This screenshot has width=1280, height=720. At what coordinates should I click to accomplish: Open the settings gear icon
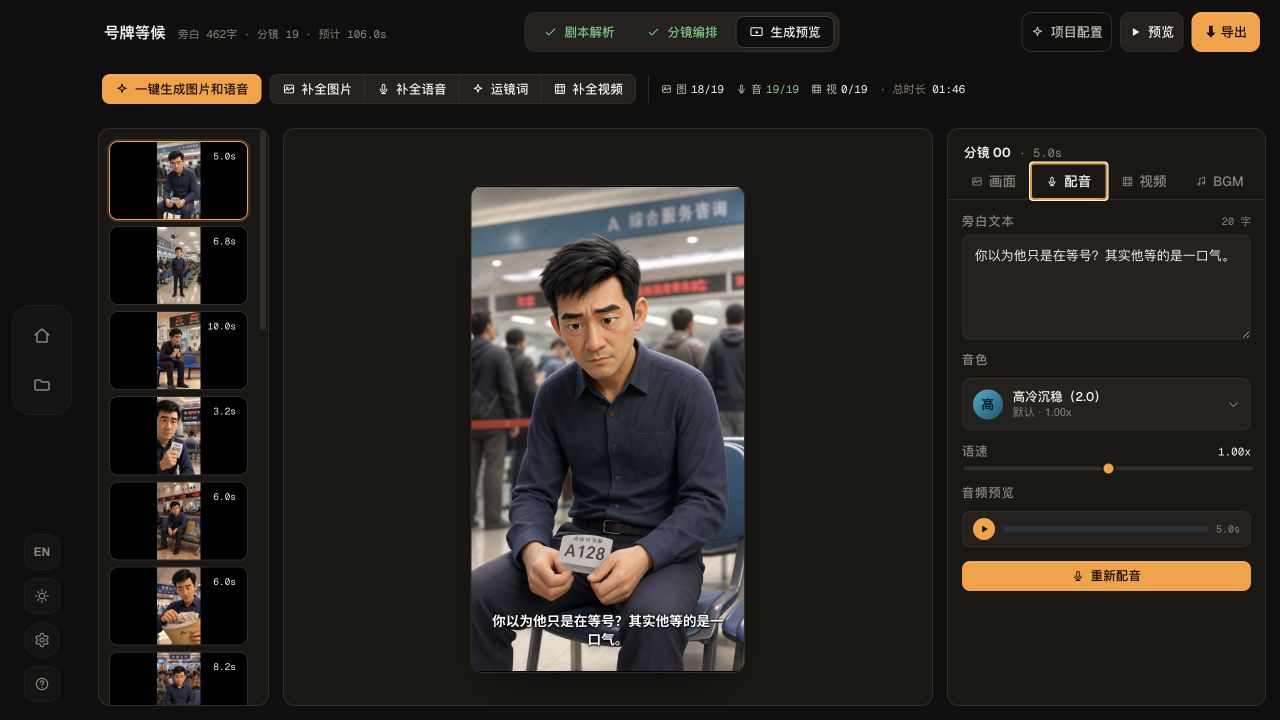point(42,640)
